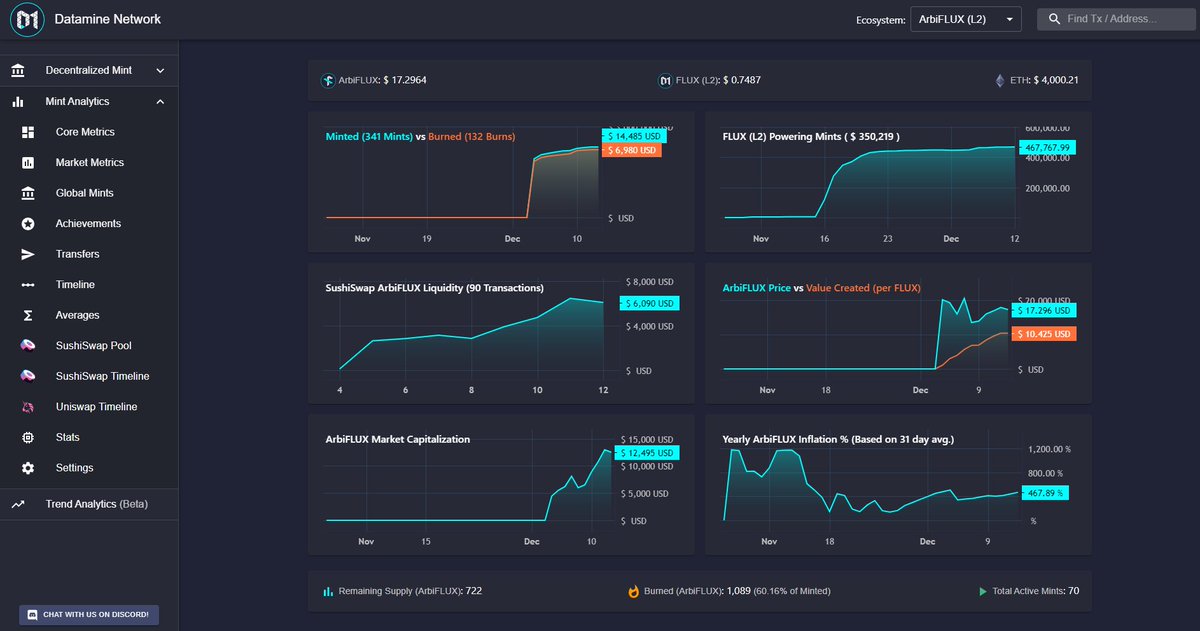The height and width of the screenshot is (631, 1200).
Task: Click the Transfers arrow icon
Action: point(28,254)
